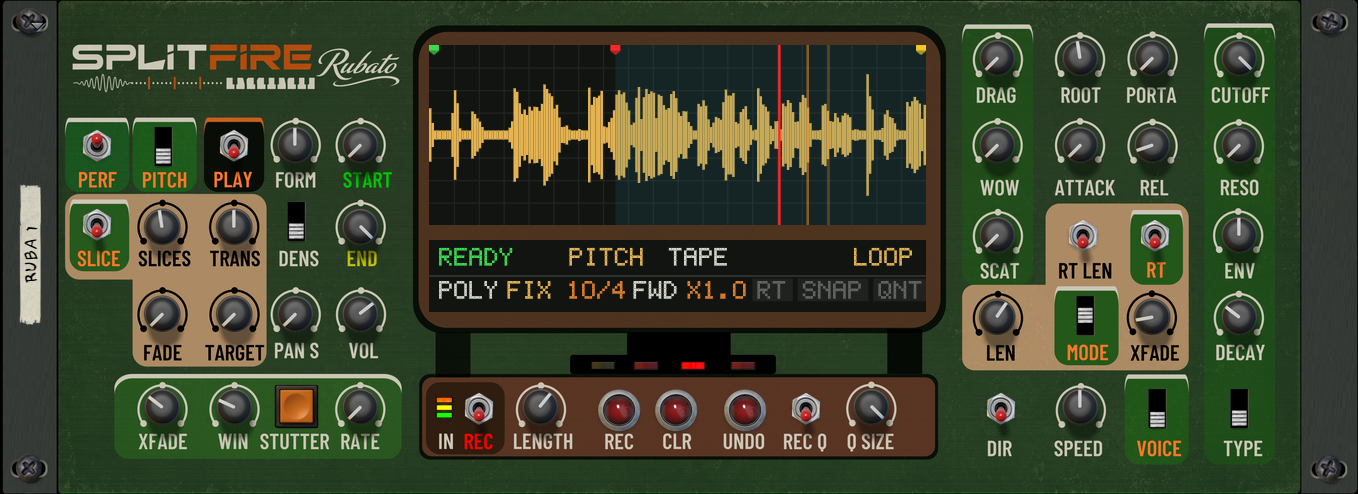Click the ENV knob
Image resolution: width=1358 pixels, height=494 pixels.
1239,235
